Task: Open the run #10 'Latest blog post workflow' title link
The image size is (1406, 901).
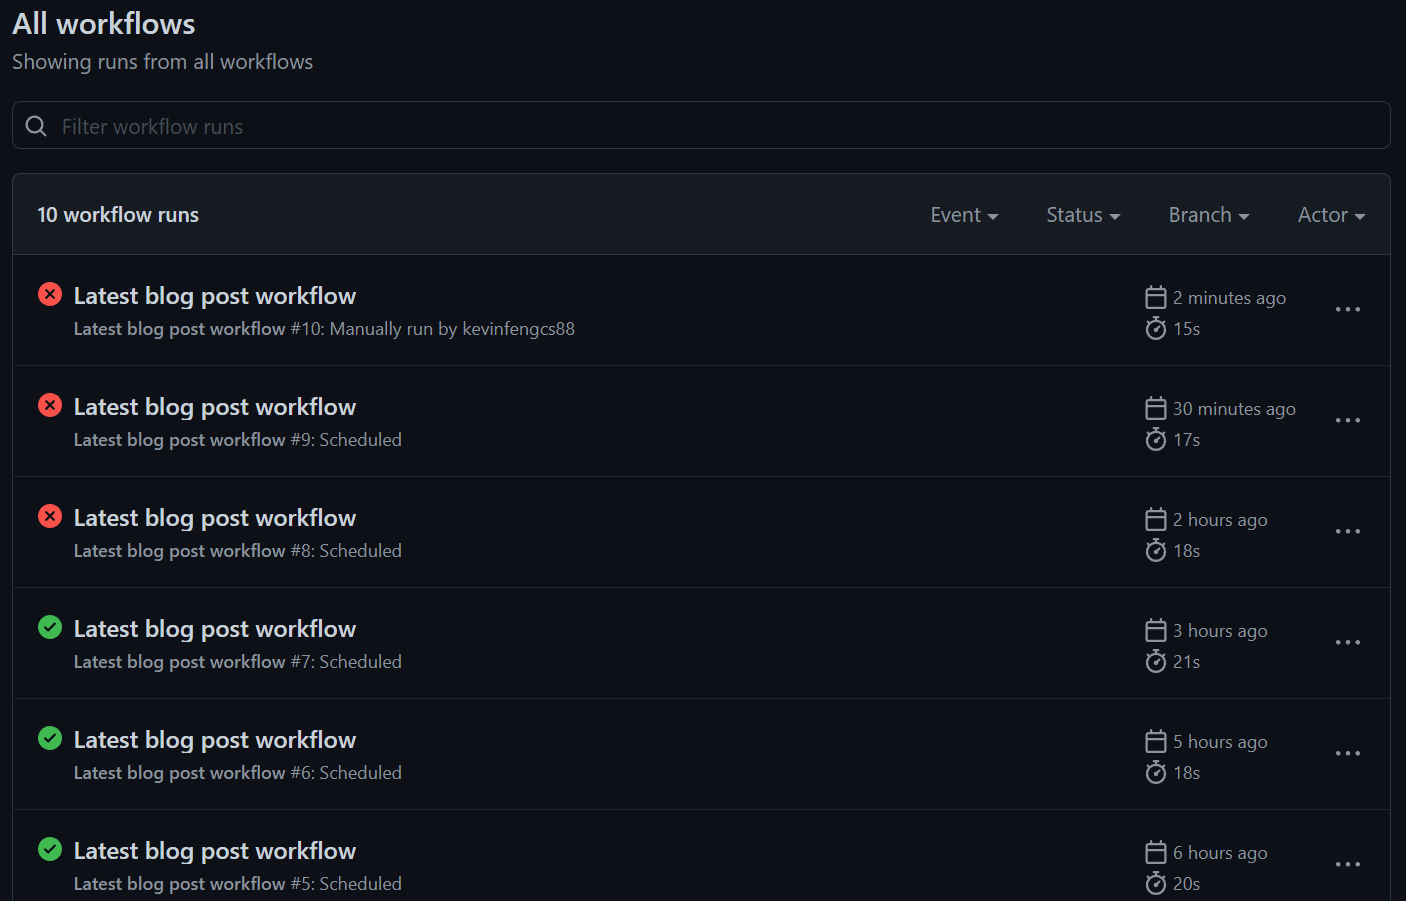Action: (215, 296)
